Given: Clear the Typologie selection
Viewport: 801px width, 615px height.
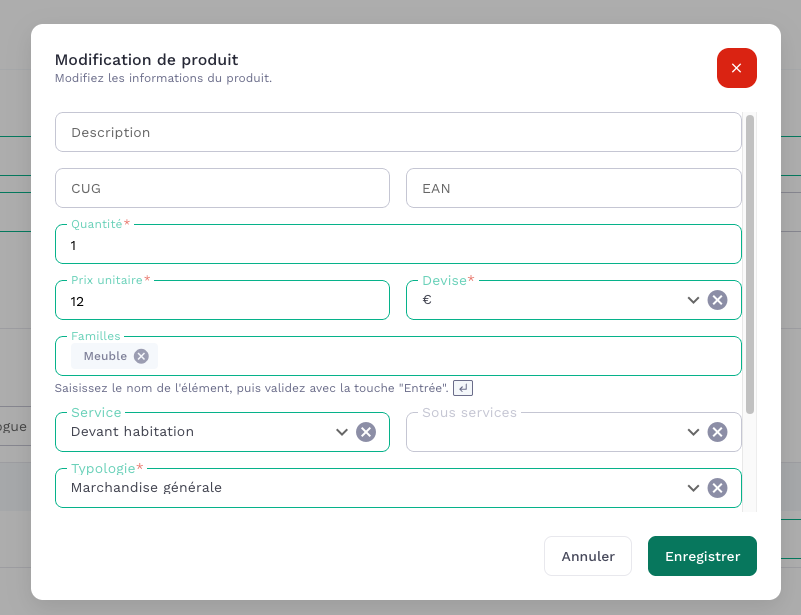Looking at the screenshot, I should (717, 488).
